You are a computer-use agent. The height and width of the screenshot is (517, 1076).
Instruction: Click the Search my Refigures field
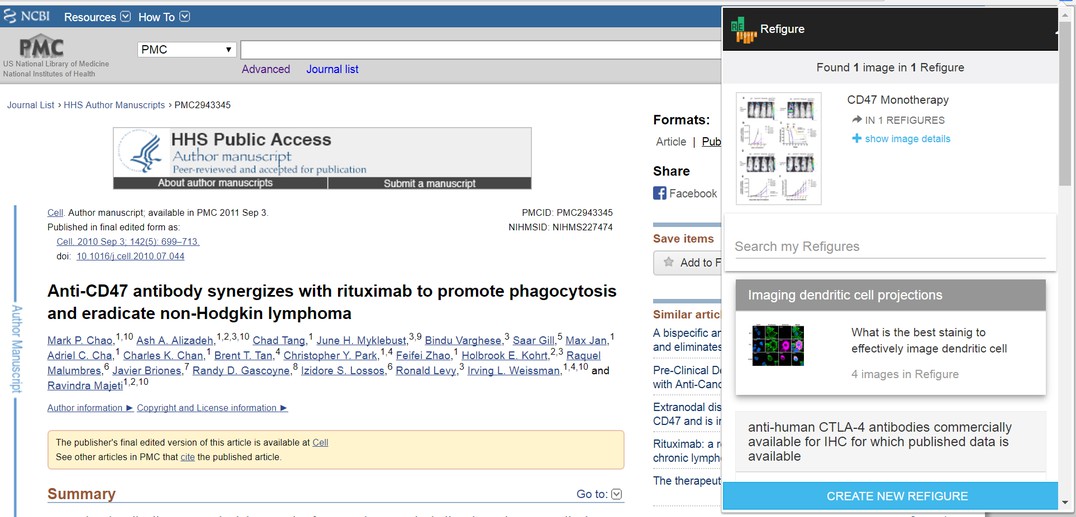[x=889, y=247]
